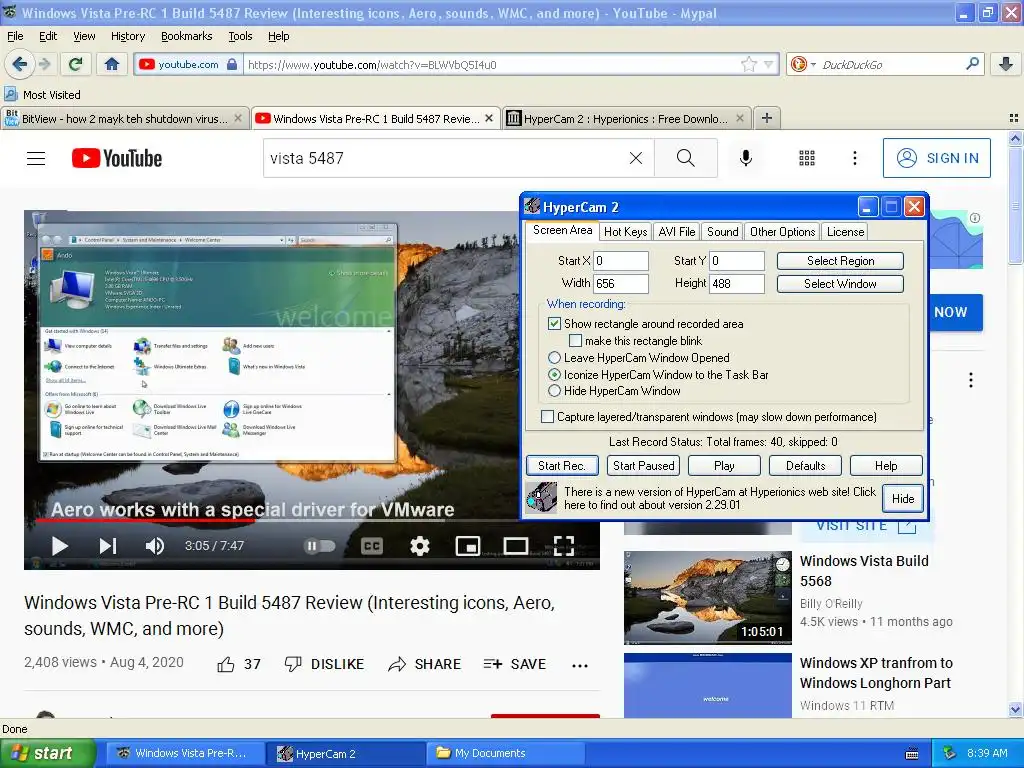Open the Bookmarks menu
This screenshot has width=1024, height=768.
[187, 36]
